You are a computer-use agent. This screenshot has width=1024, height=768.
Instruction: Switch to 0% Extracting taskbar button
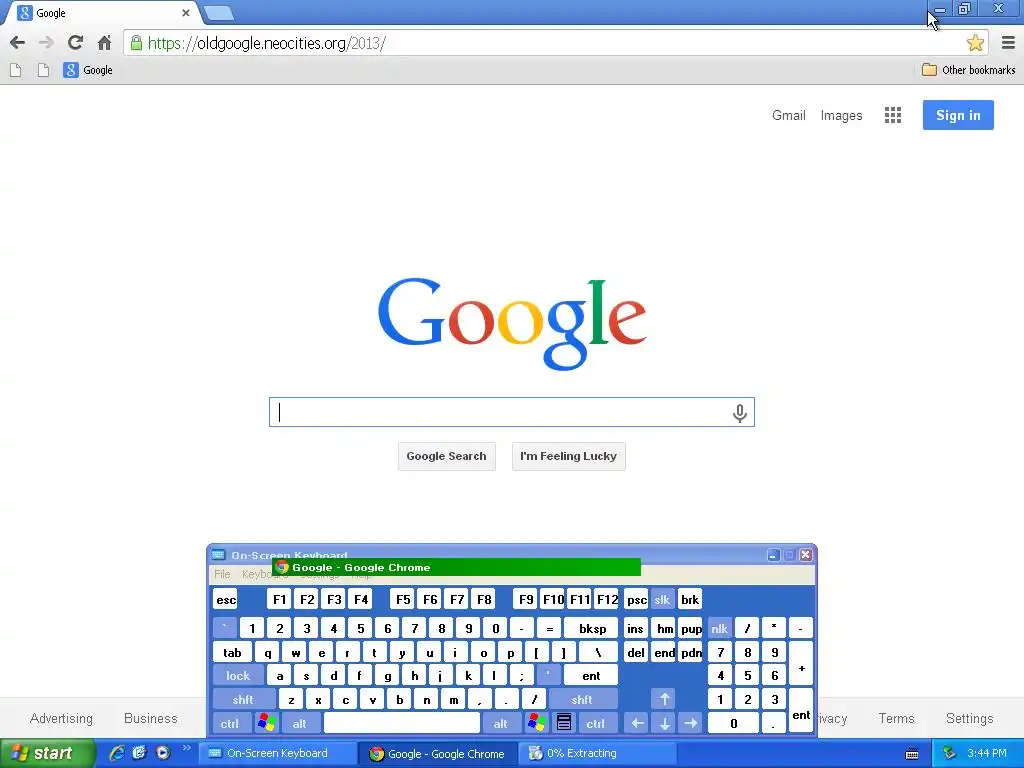point(597,754)
